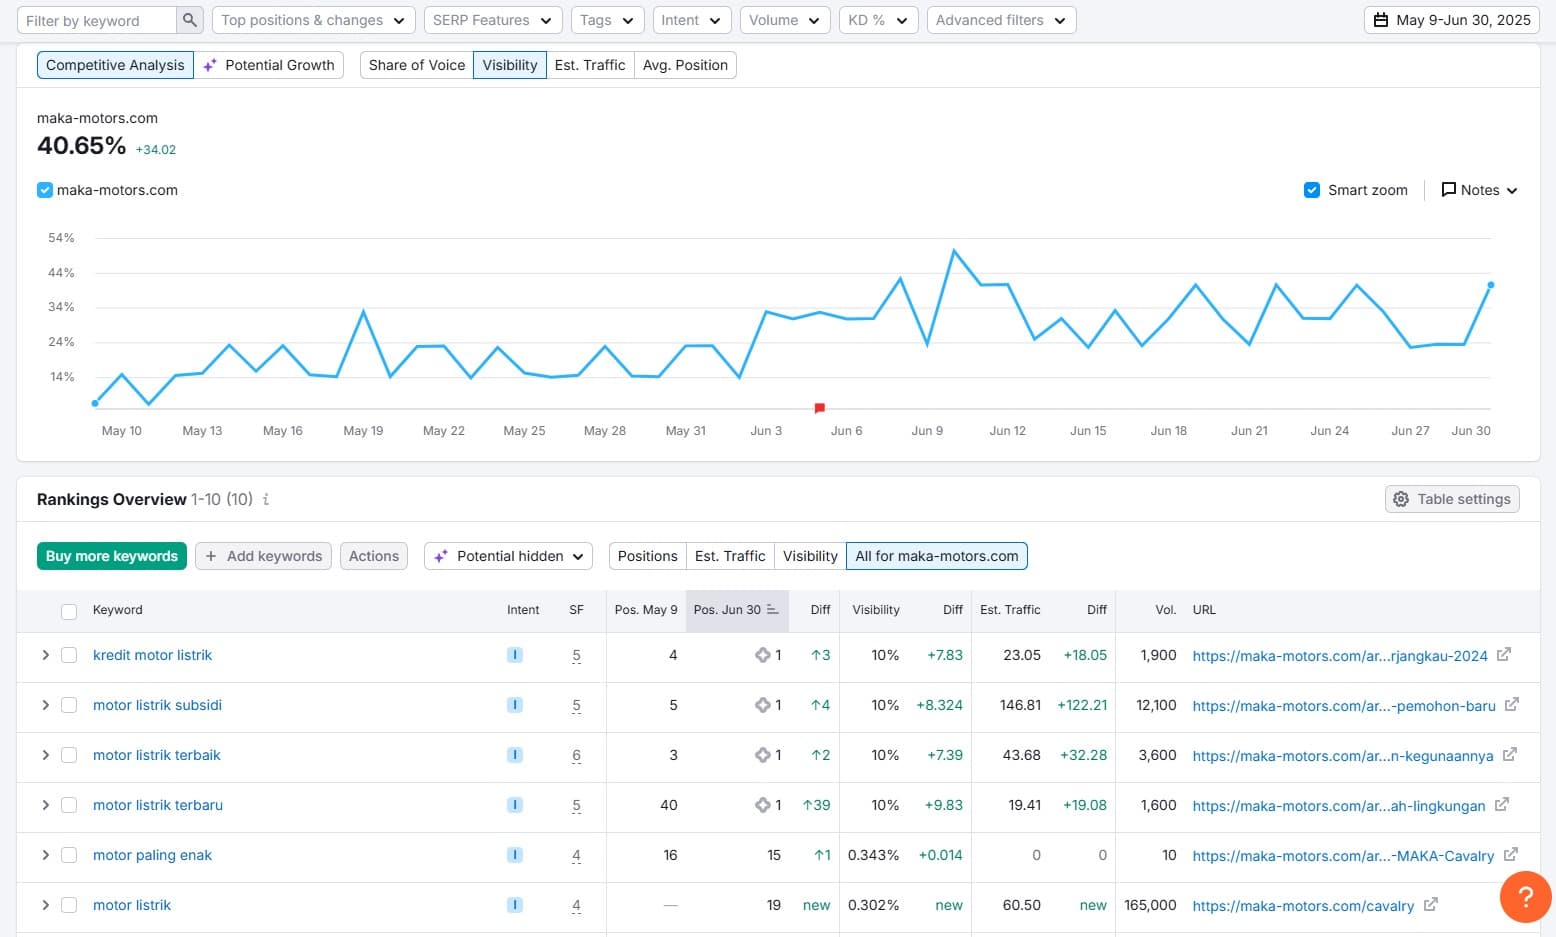Open keyword link kredit motor listrik
Screen dimensions: 1556x937
[152, 655]
